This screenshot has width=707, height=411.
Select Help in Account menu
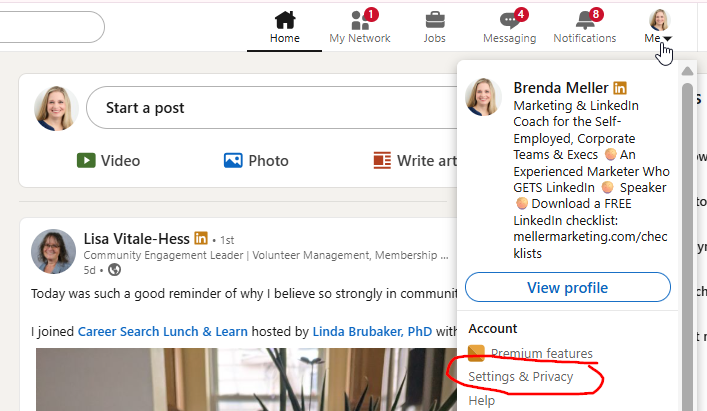[x=482, y=401]
